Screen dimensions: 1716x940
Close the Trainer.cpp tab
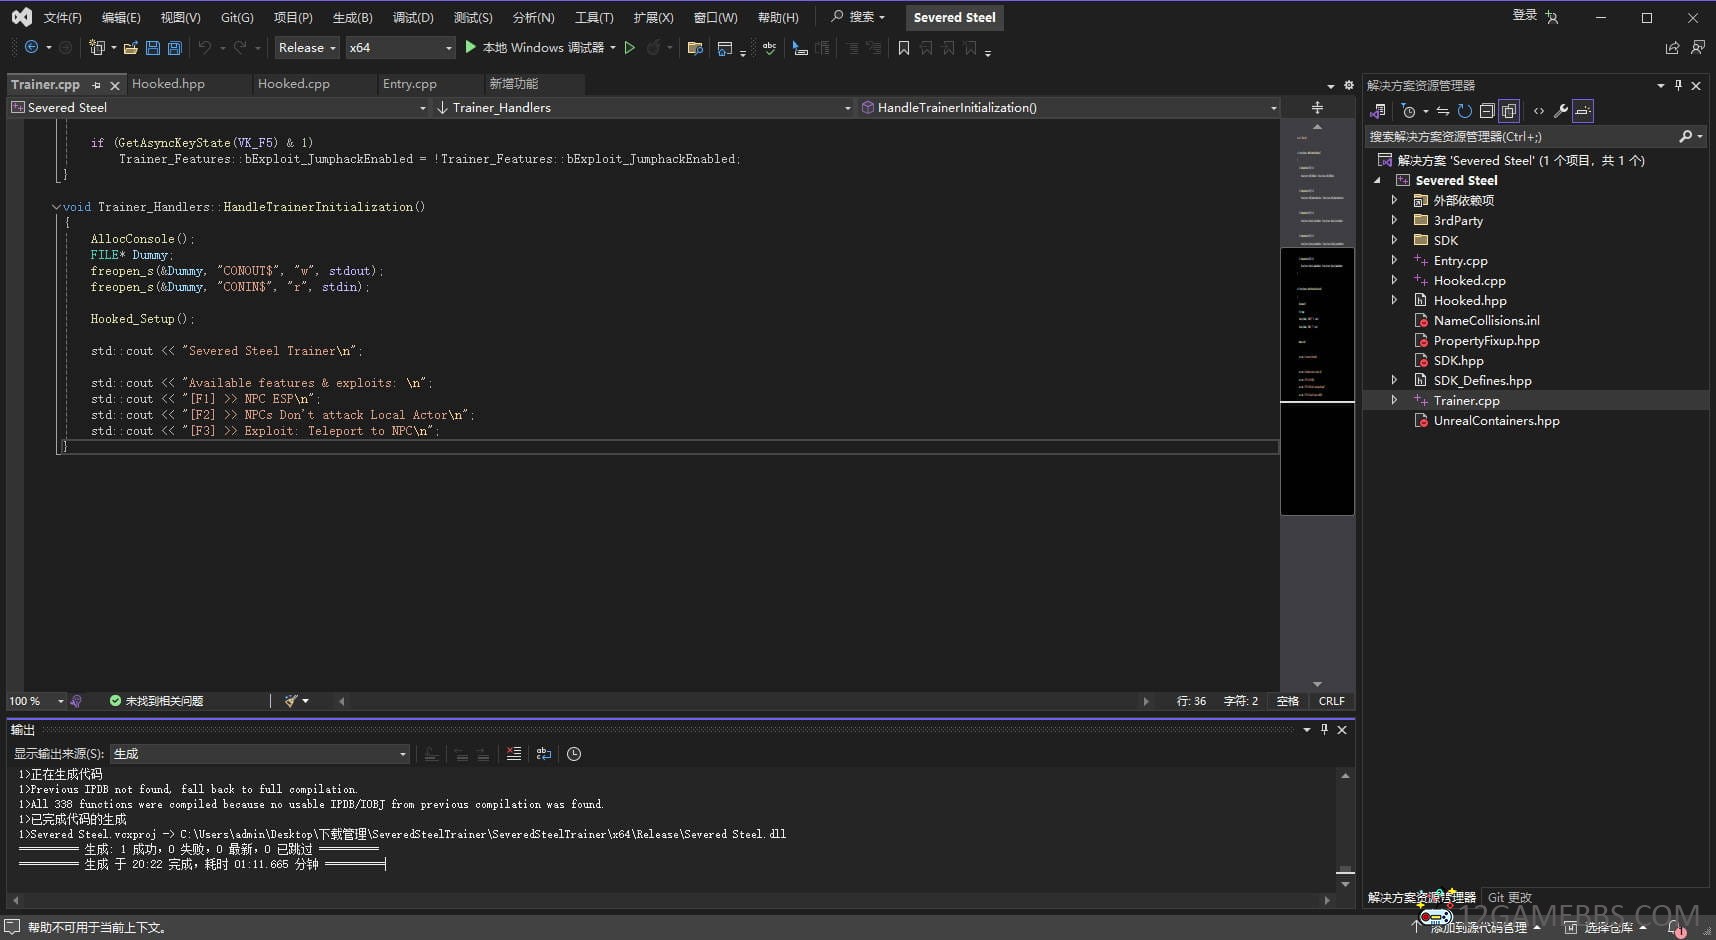tap(115, 85)
